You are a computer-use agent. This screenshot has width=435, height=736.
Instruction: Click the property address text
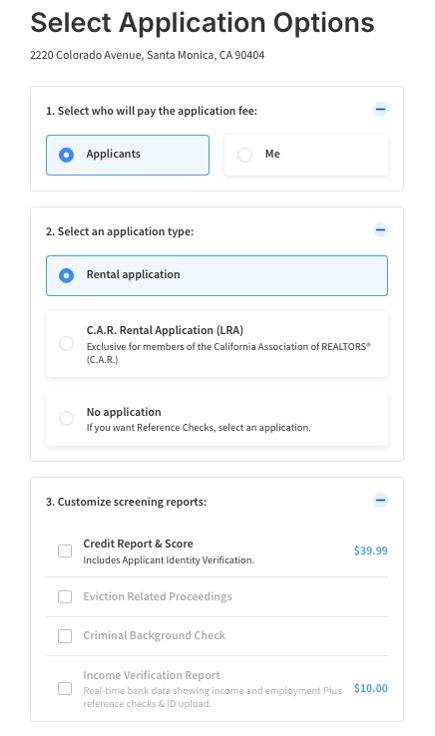click(147, 55)
